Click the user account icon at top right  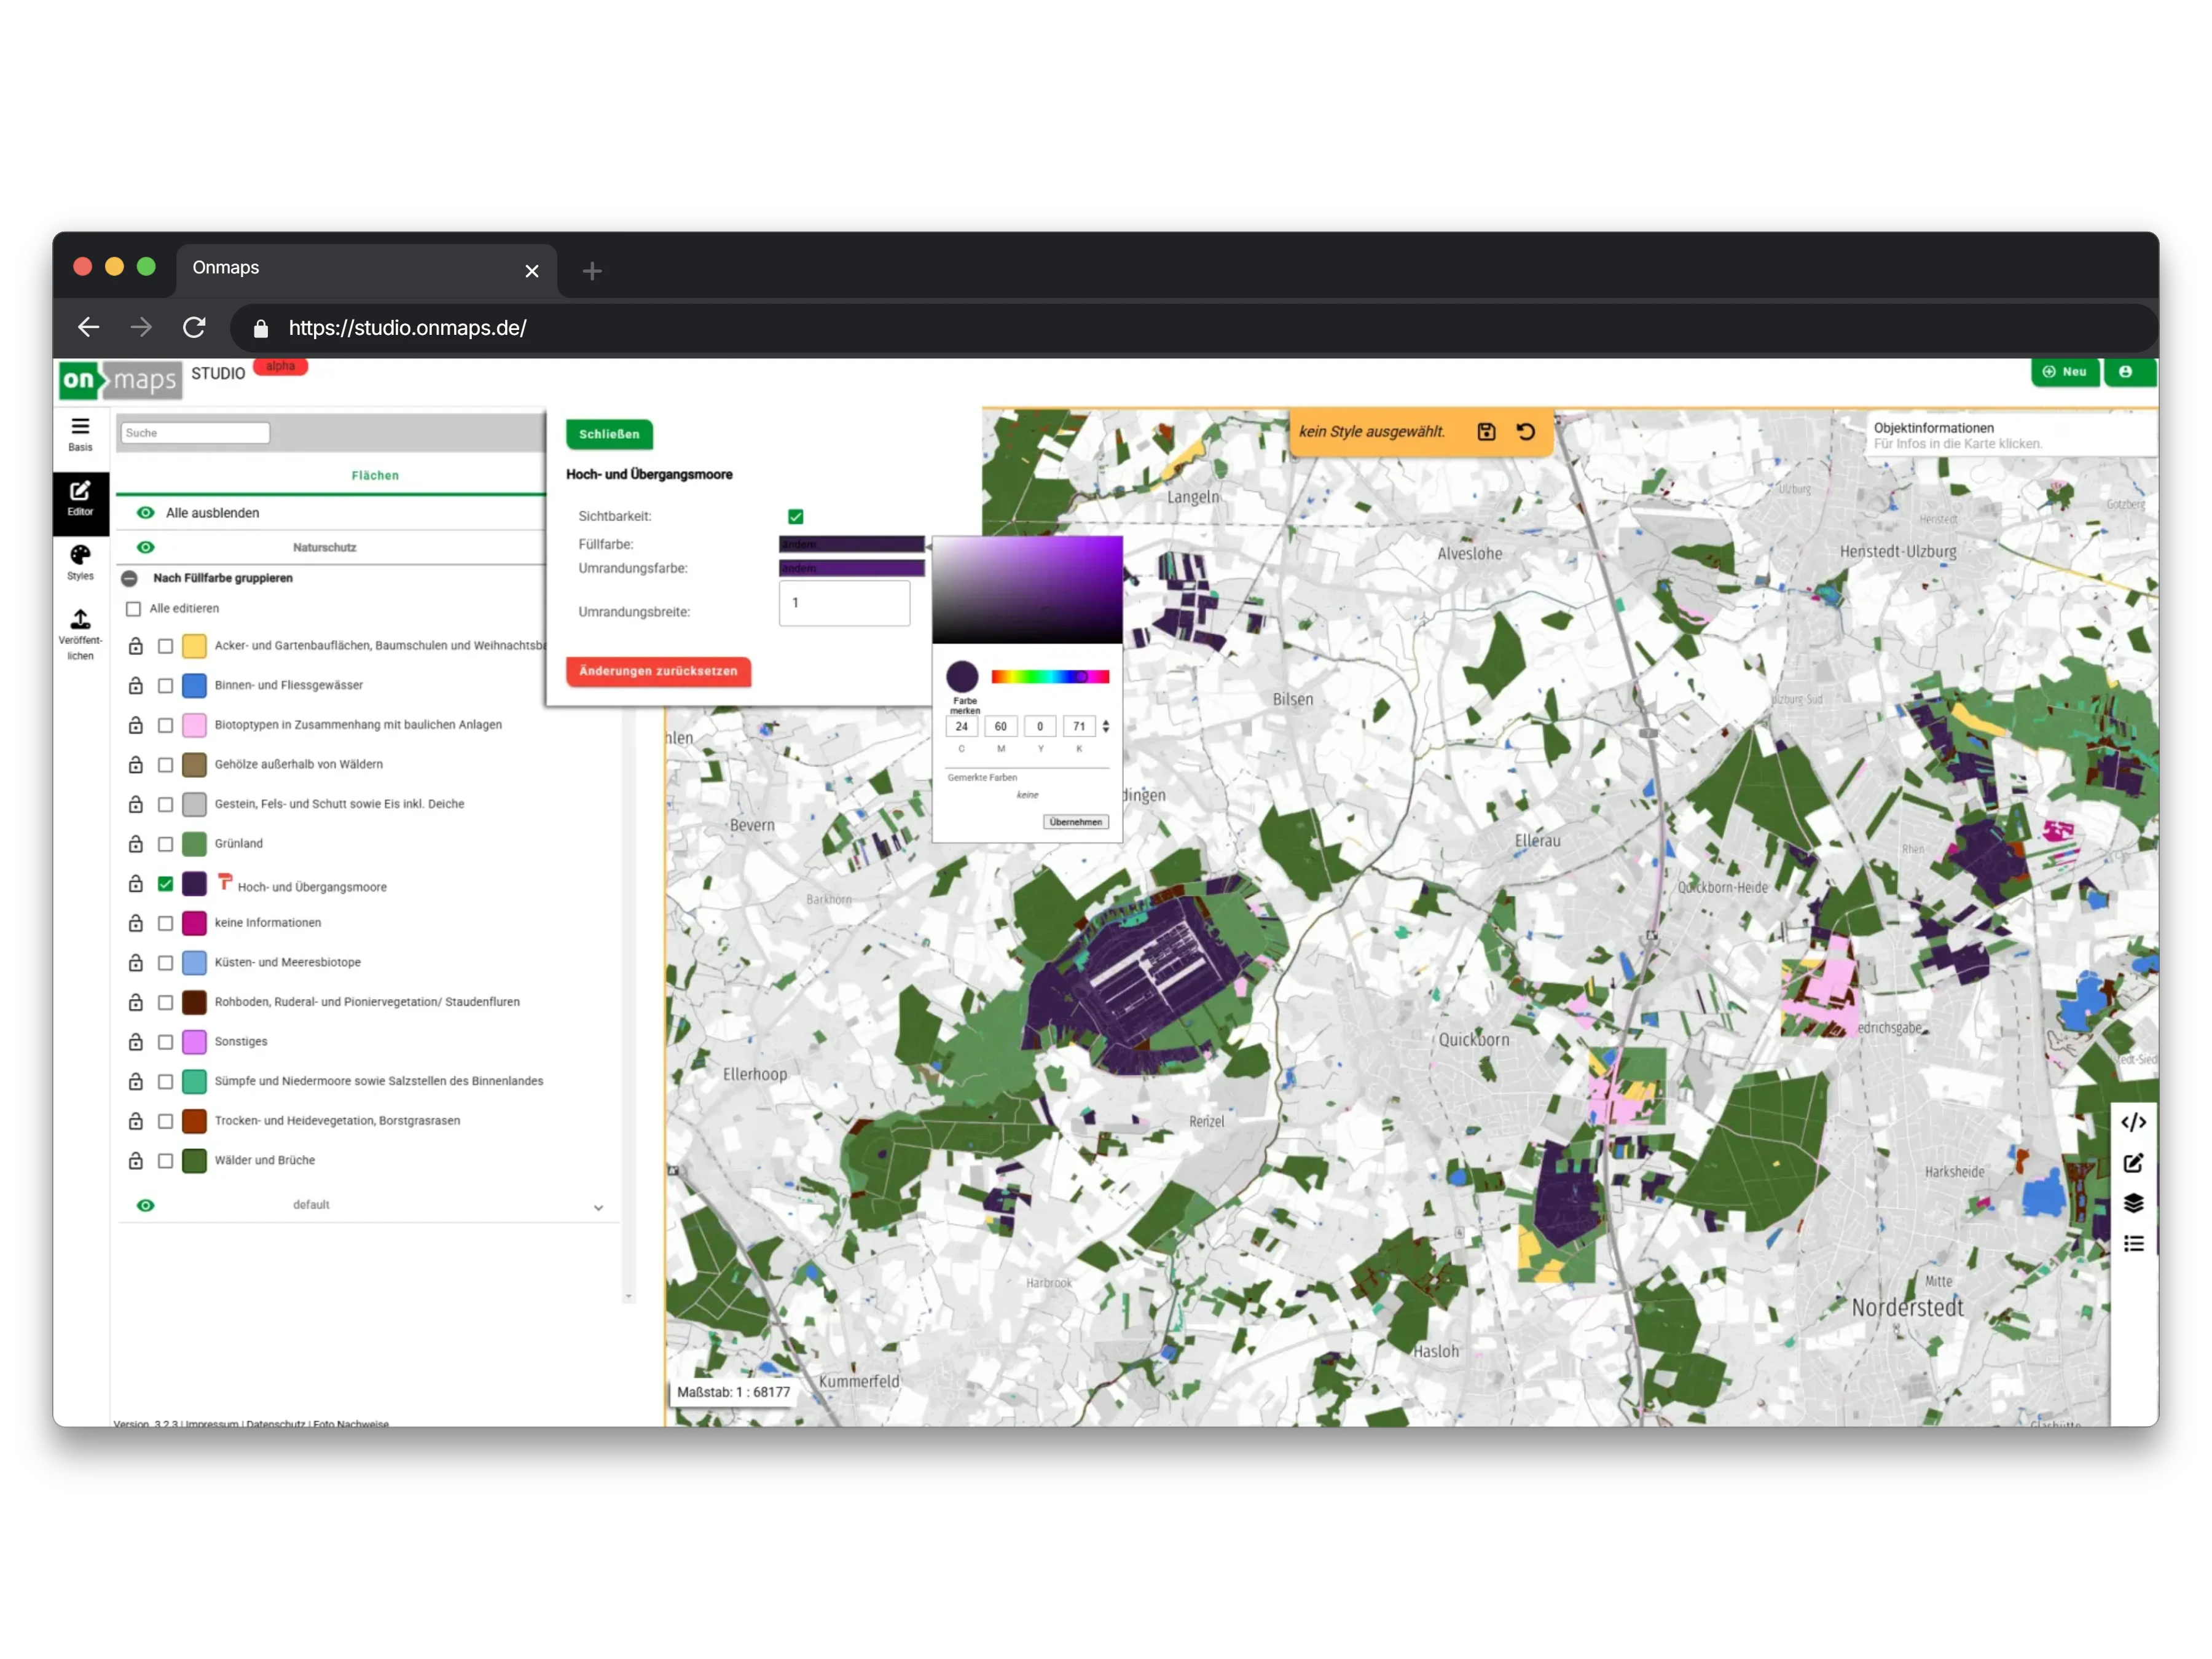click(x=2125, y=372)
